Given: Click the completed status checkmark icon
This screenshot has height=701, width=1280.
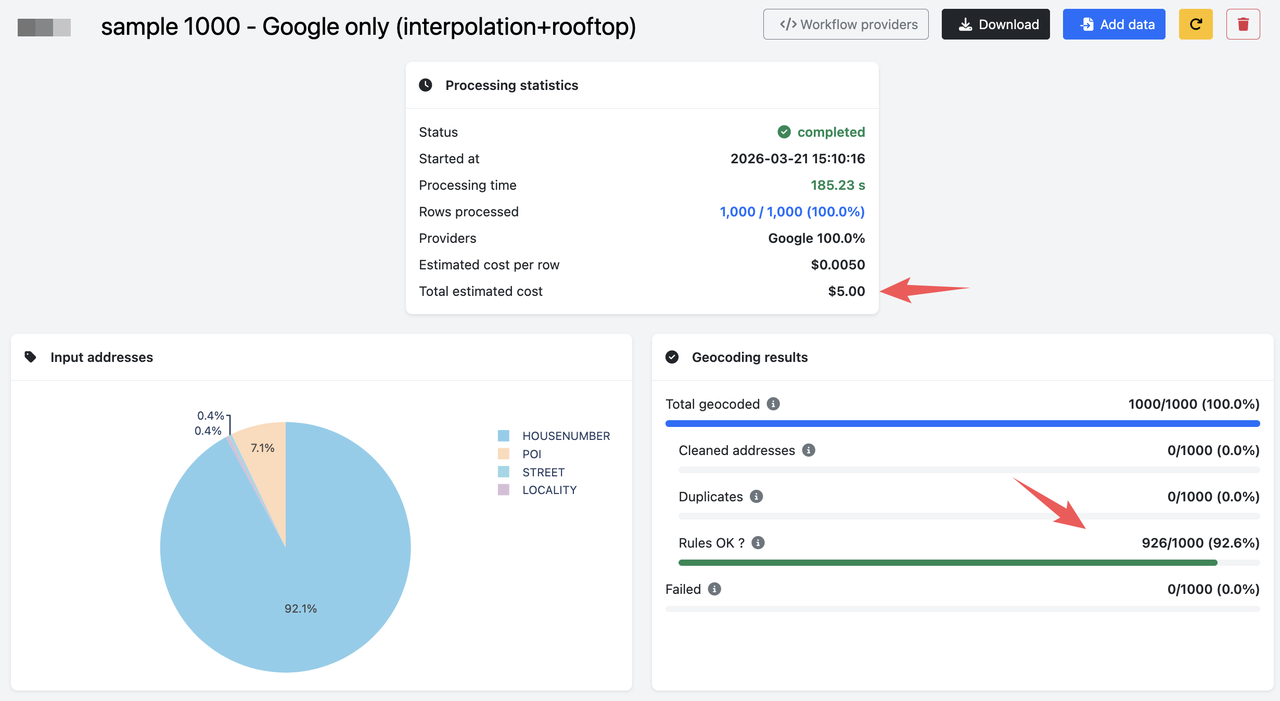Looking at the screenshot, I should point(785,131).
